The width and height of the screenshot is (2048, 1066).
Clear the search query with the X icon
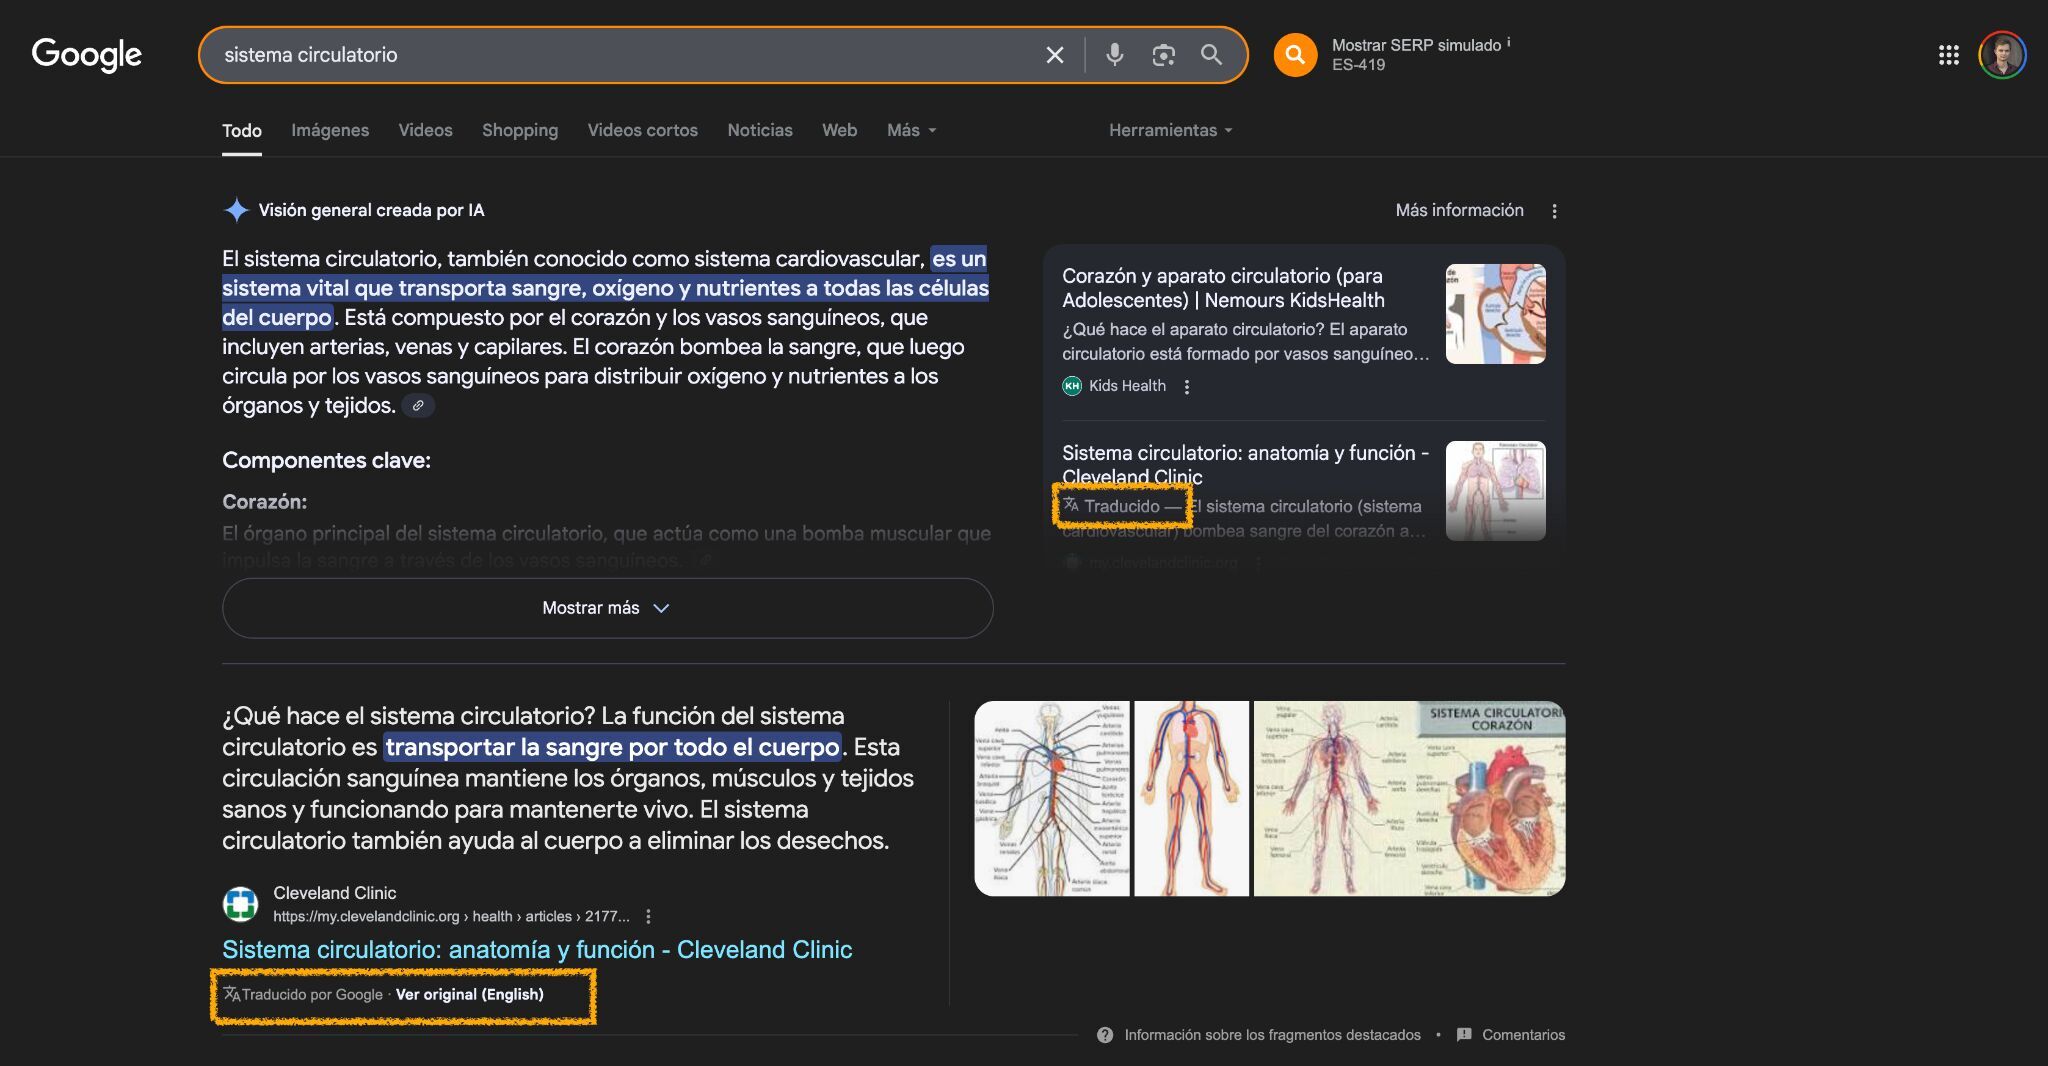pyautogui.click(x=1055, y=55)
